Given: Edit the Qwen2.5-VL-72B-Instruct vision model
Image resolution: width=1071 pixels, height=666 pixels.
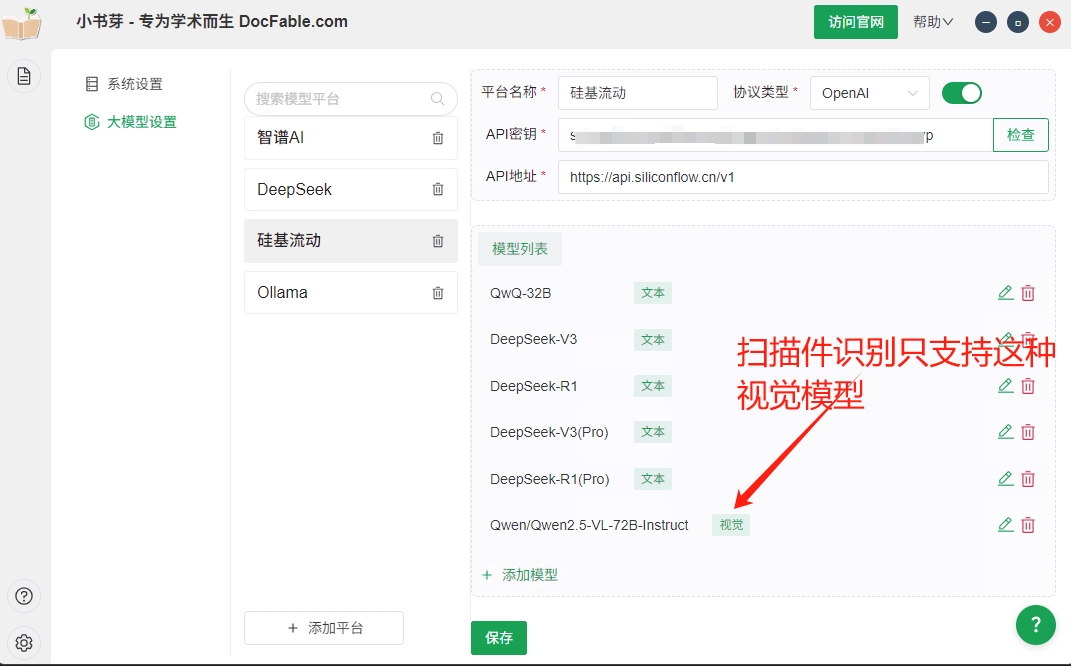Looking at the screenshot, I should [1005, 524].
